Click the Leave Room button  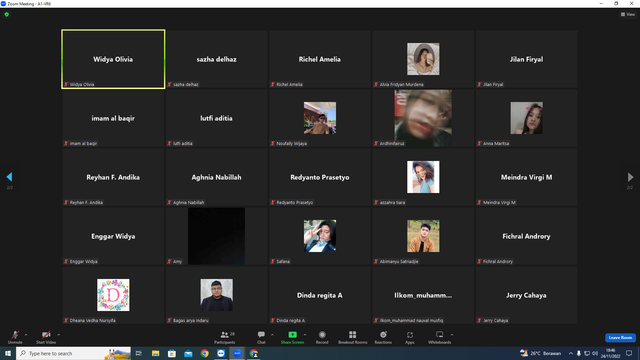(x=620, y=338)
